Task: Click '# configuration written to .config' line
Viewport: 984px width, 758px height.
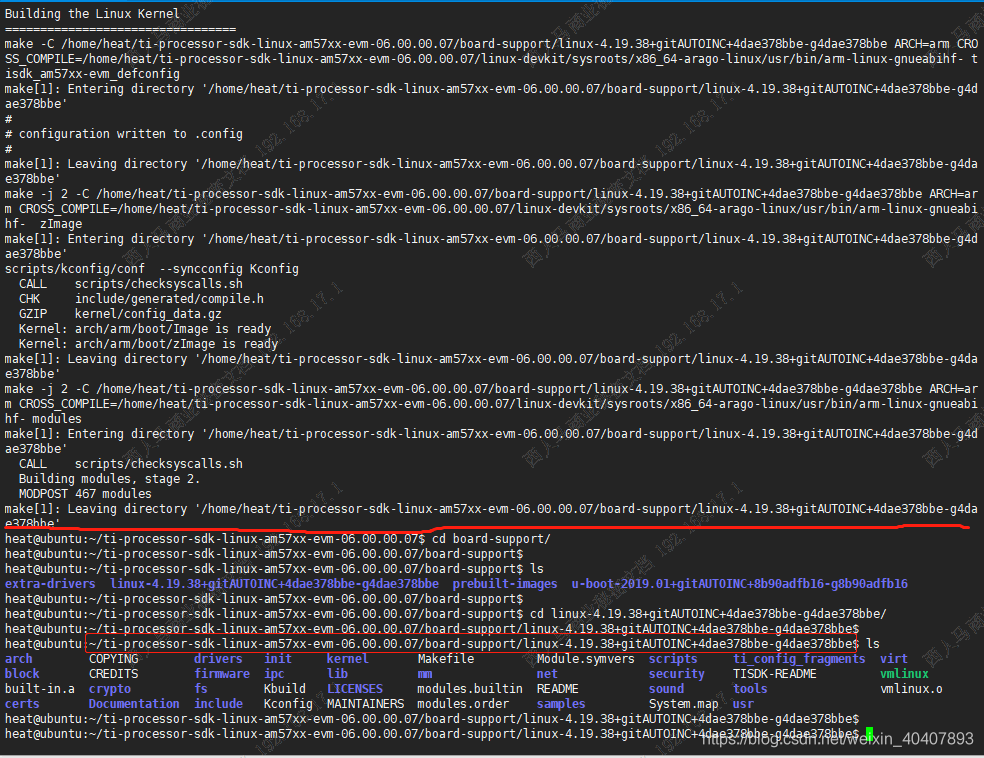Action: (124, 134)
